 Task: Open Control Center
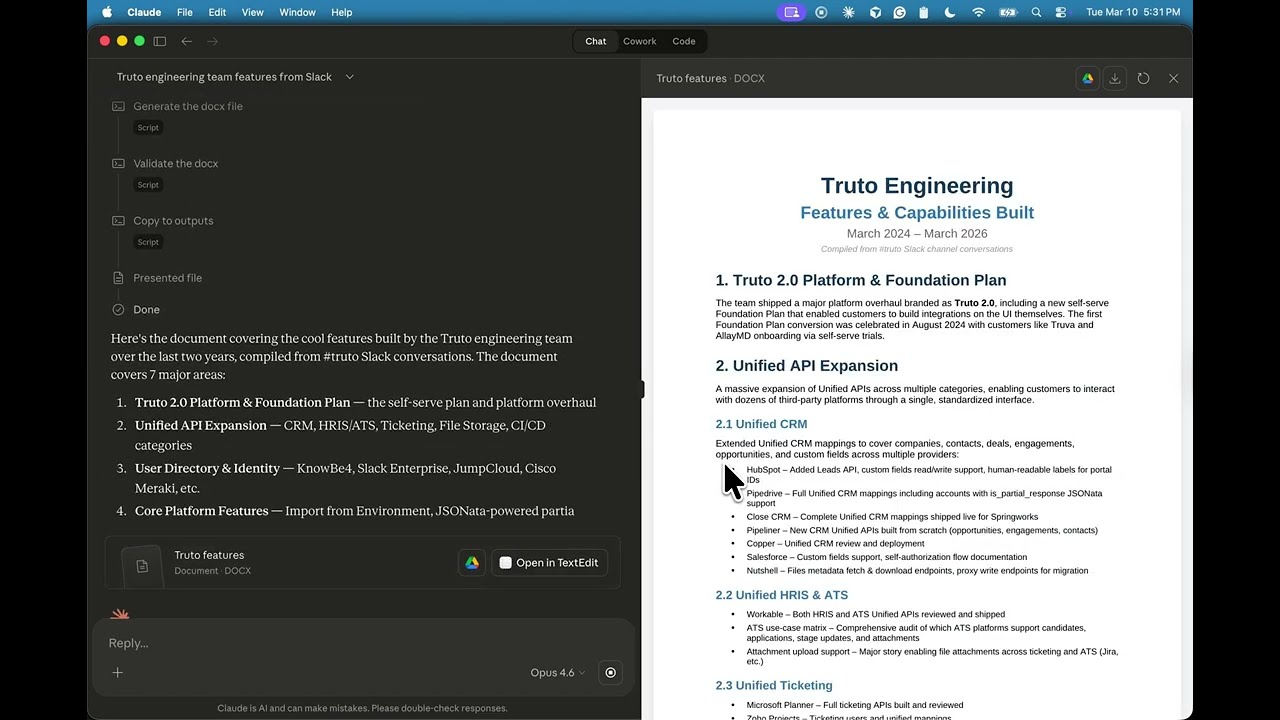tap(1061, 12)
